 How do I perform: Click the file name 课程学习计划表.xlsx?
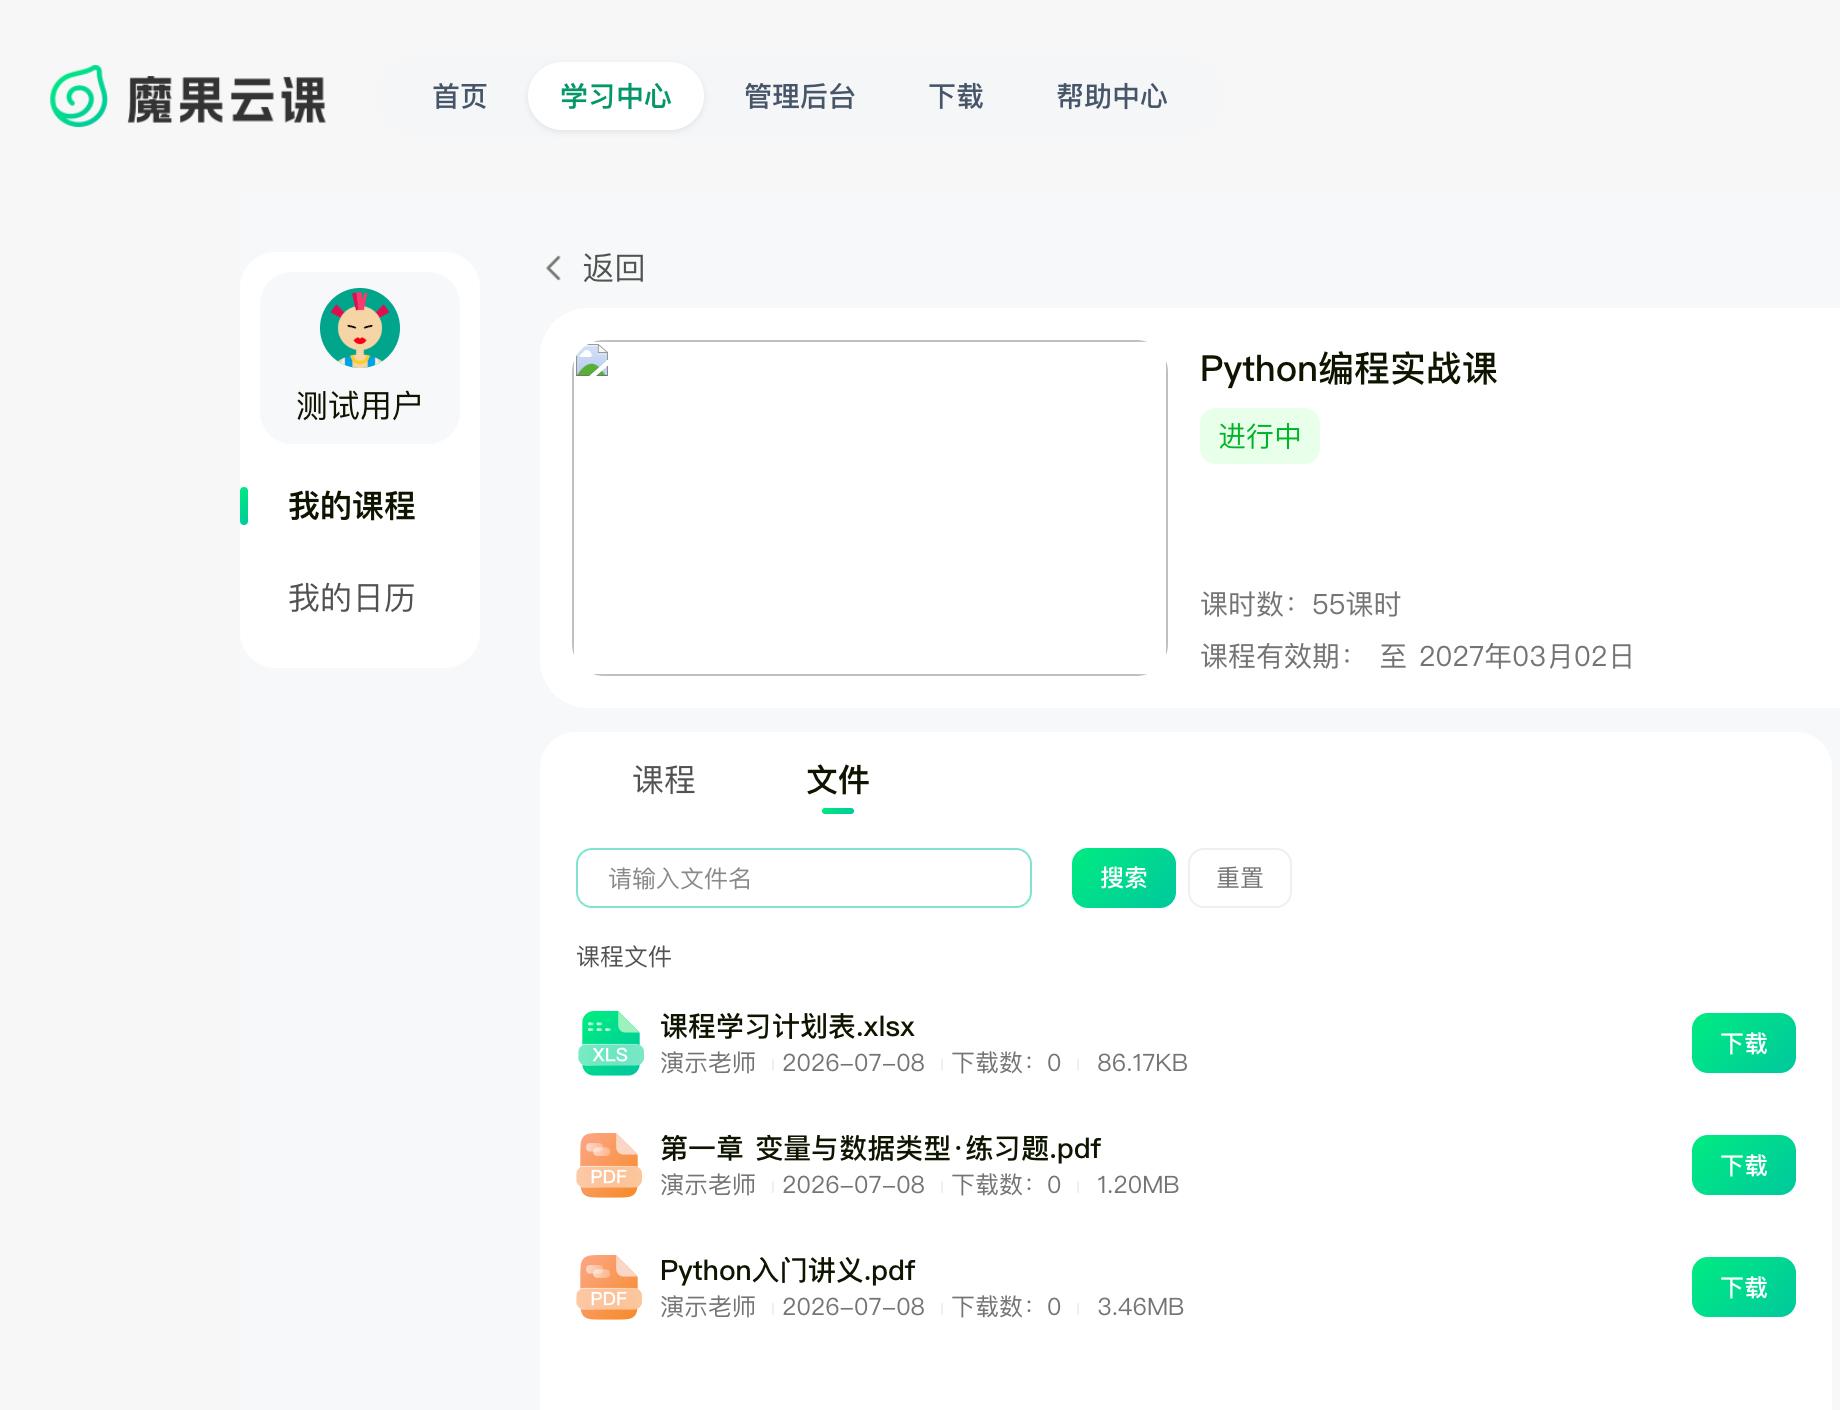[788, 1027]
